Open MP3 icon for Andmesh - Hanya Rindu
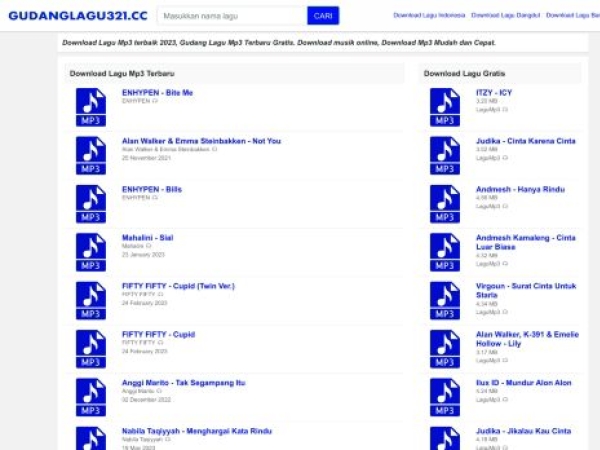Viewport: 600px width, 450px height. click(445, 204)
